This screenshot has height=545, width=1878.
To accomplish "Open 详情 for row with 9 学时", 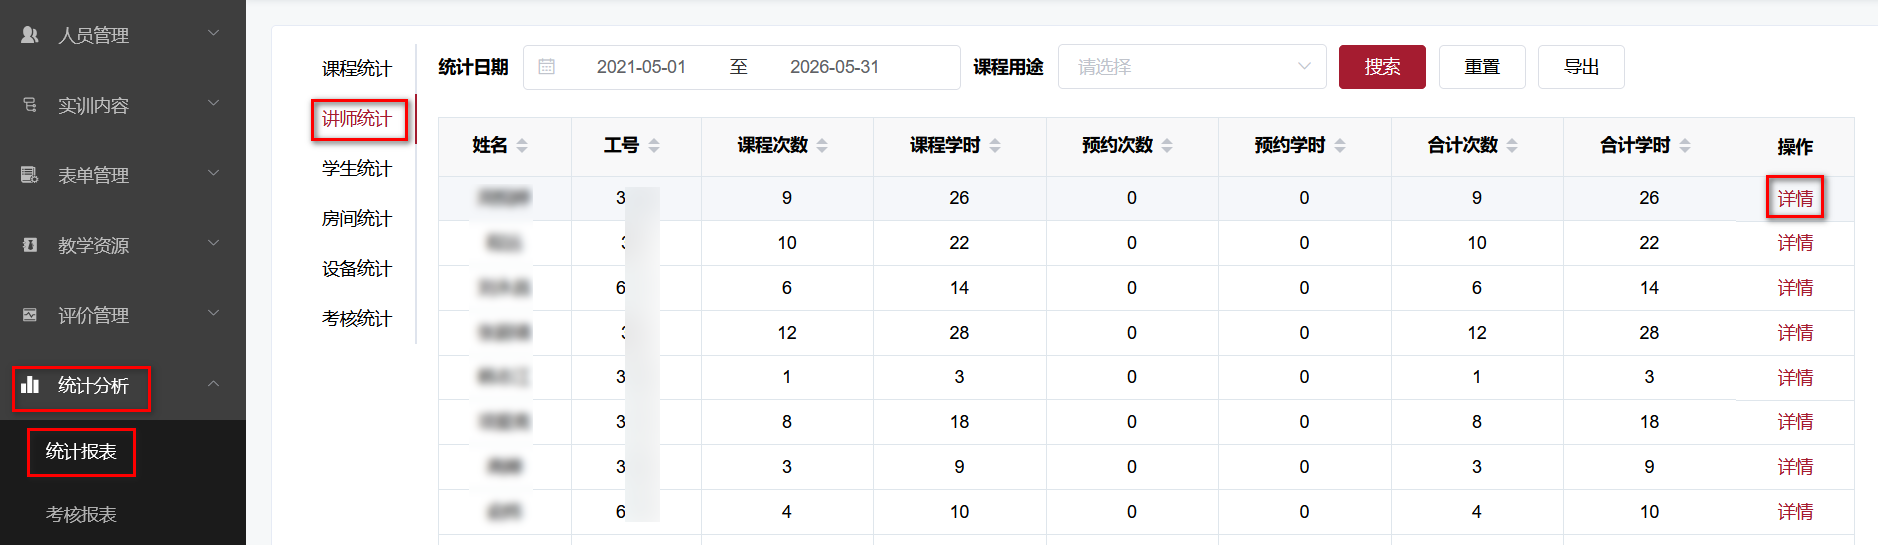I will (x=1795, y=467).
